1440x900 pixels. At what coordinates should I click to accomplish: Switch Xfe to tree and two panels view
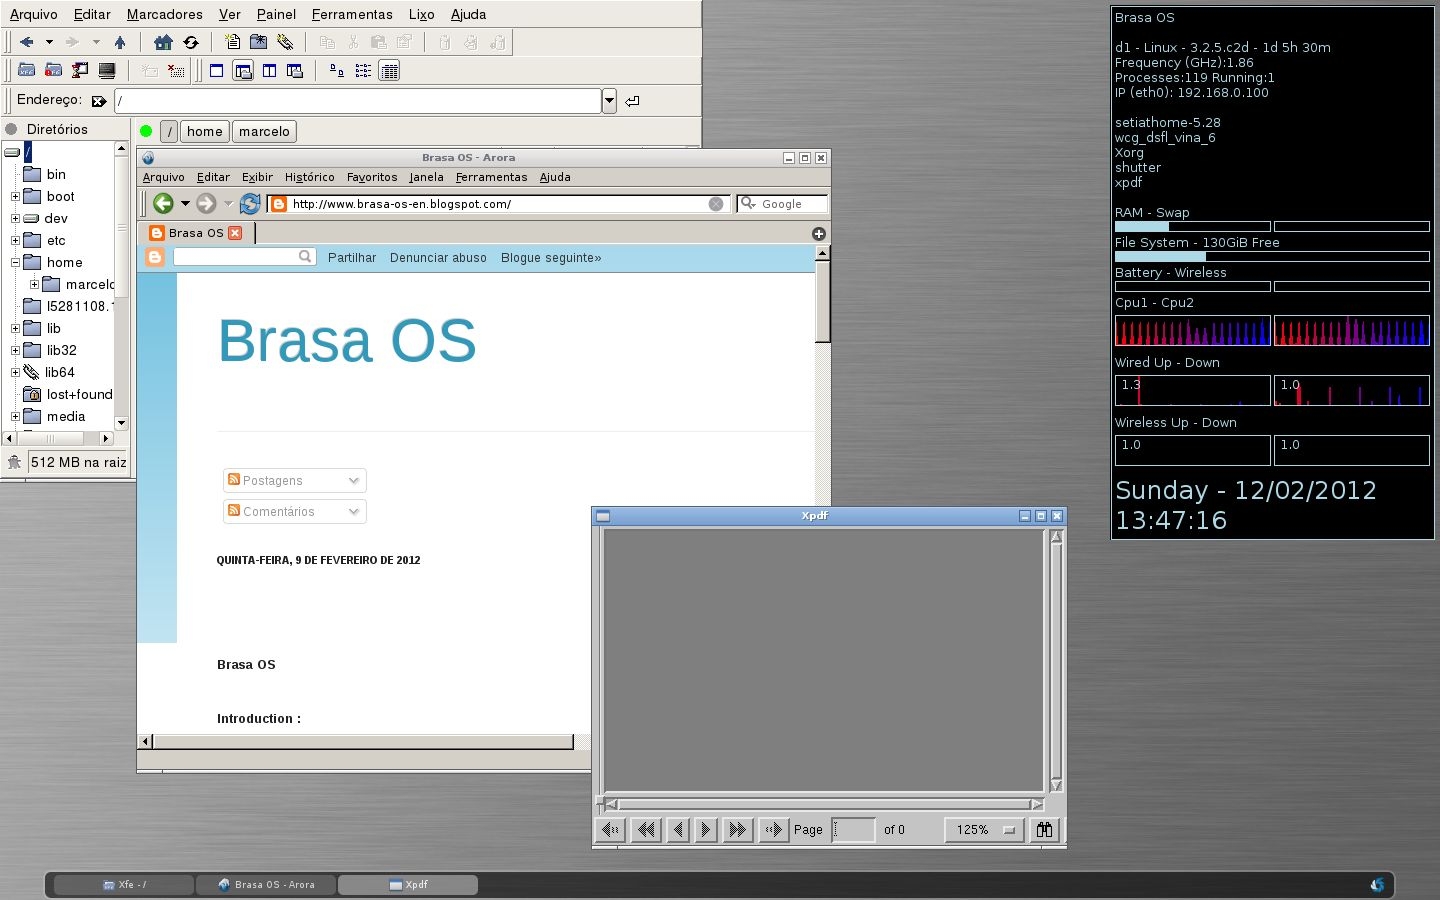pyautogui.click(x=295, y=71)
